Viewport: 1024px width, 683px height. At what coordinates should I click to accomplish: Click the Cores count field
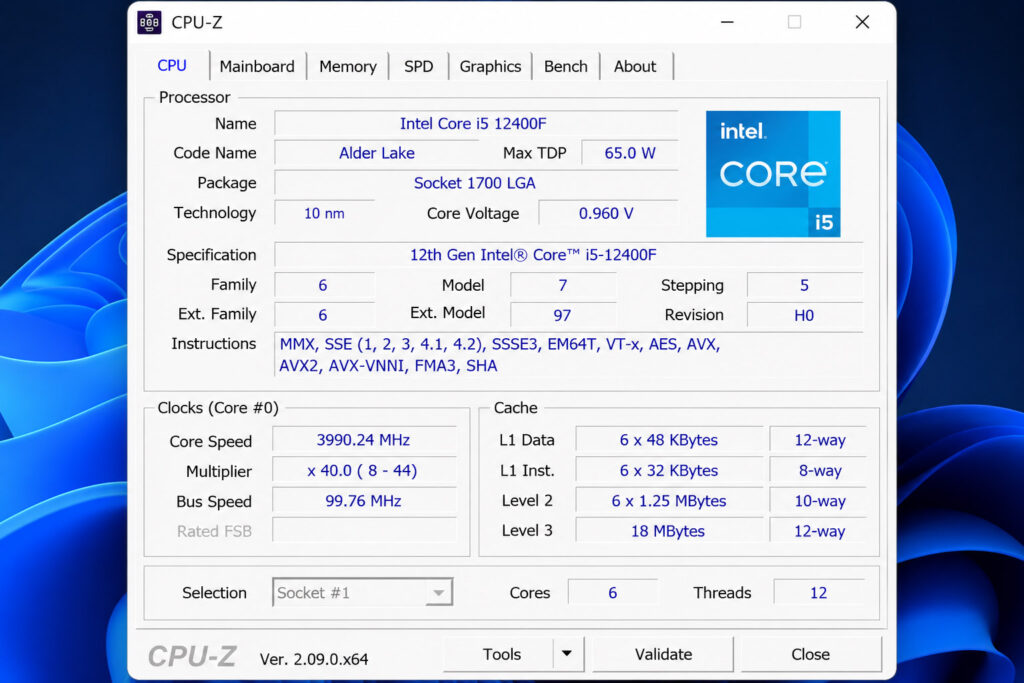613,592
